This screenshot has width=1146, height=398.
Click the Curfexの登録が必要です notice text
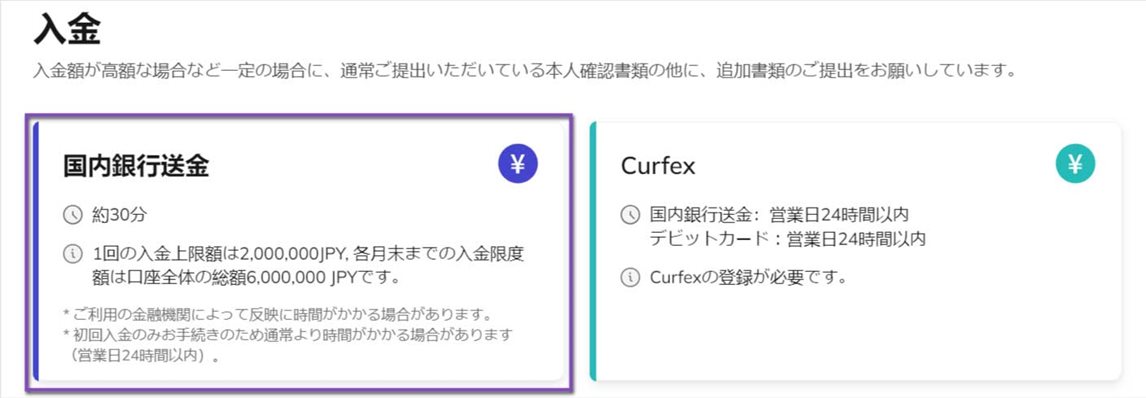point(748,278)
